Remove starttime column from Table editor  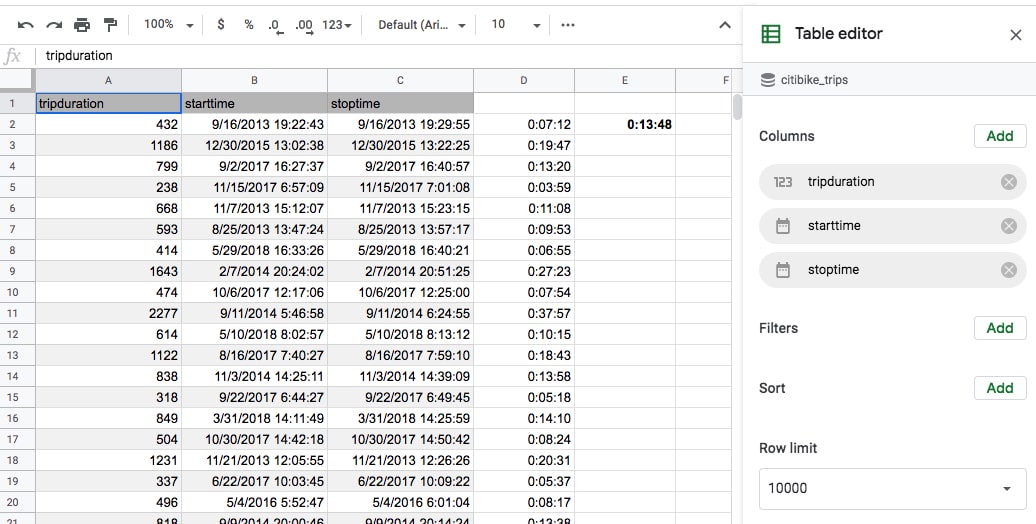[1008, 226]
